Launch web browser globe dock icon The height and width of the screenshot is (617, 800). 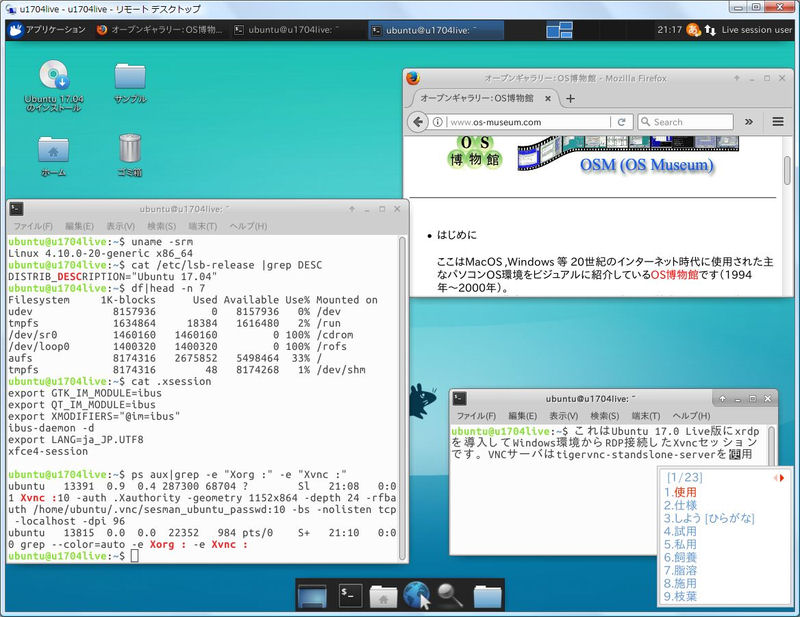tap(417, 595)
